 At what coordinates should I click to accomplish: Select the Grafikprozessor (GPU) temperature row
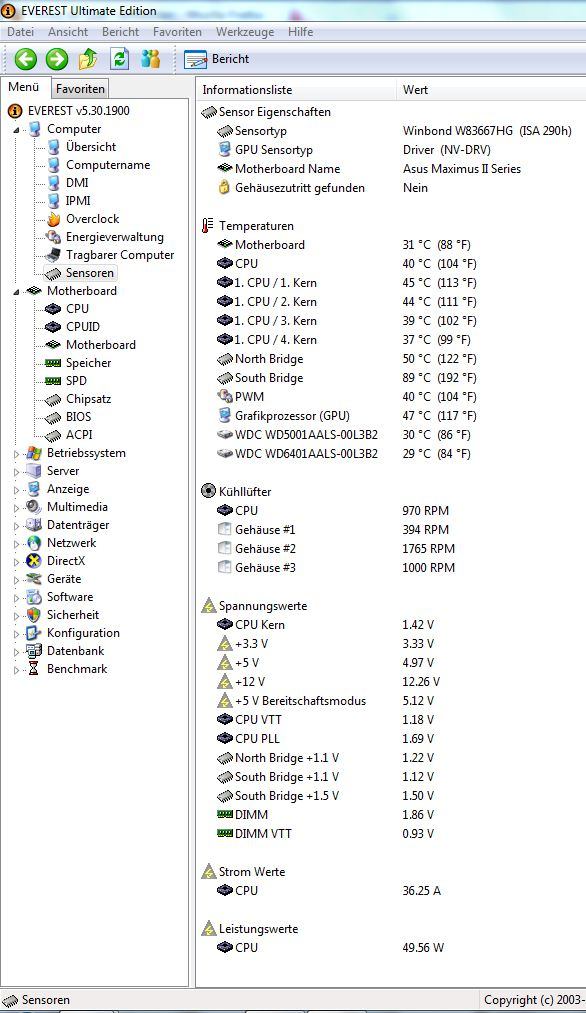coord(391,416)
